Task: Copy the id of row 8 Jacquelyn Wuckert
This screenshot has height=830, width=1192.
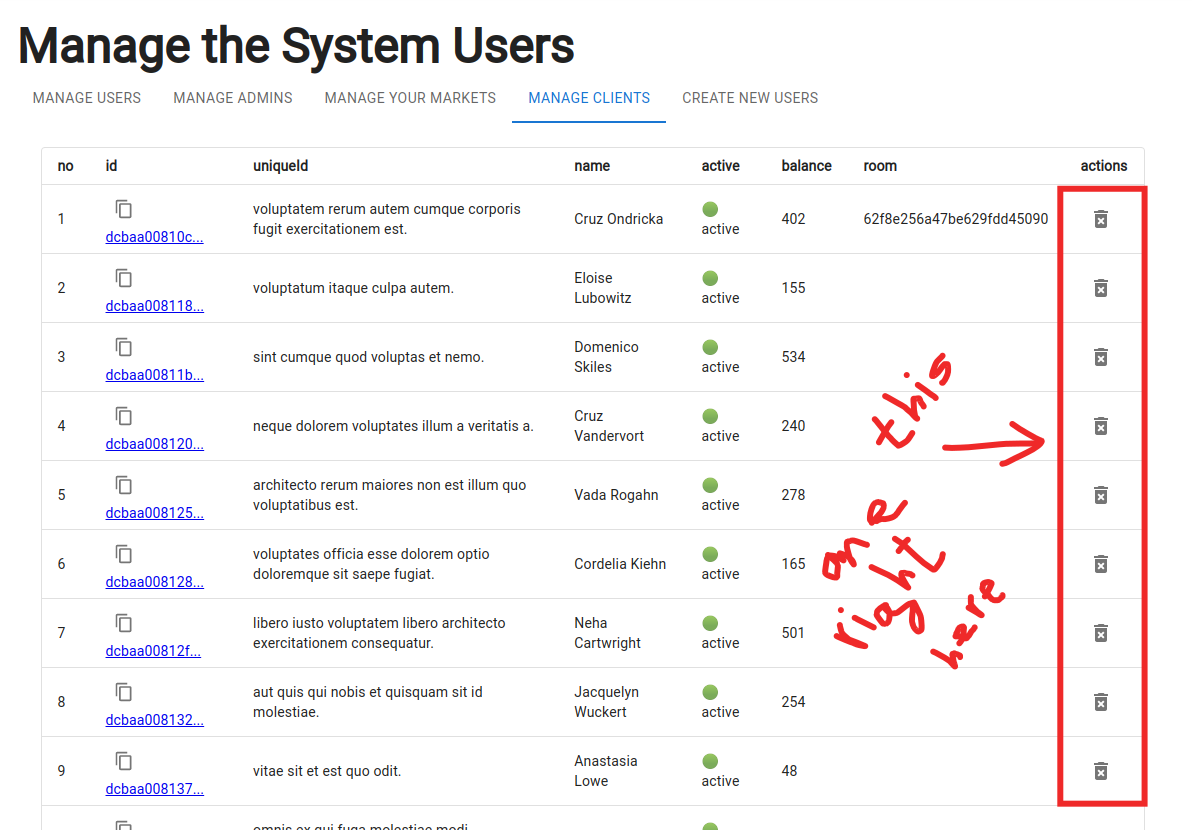Action: pos(124,692)
